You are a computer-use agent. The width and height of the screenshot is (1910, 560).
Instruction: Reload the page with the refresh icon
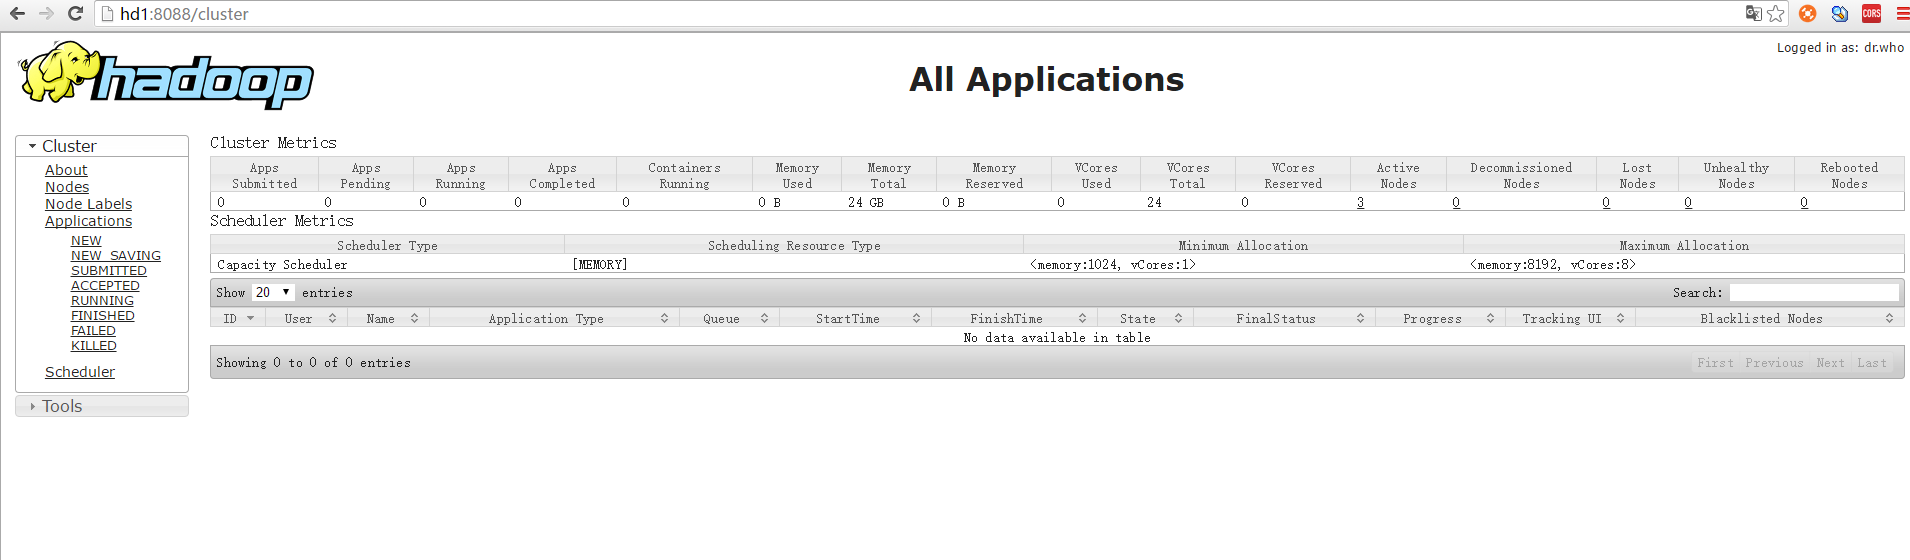tap(75, 14)
